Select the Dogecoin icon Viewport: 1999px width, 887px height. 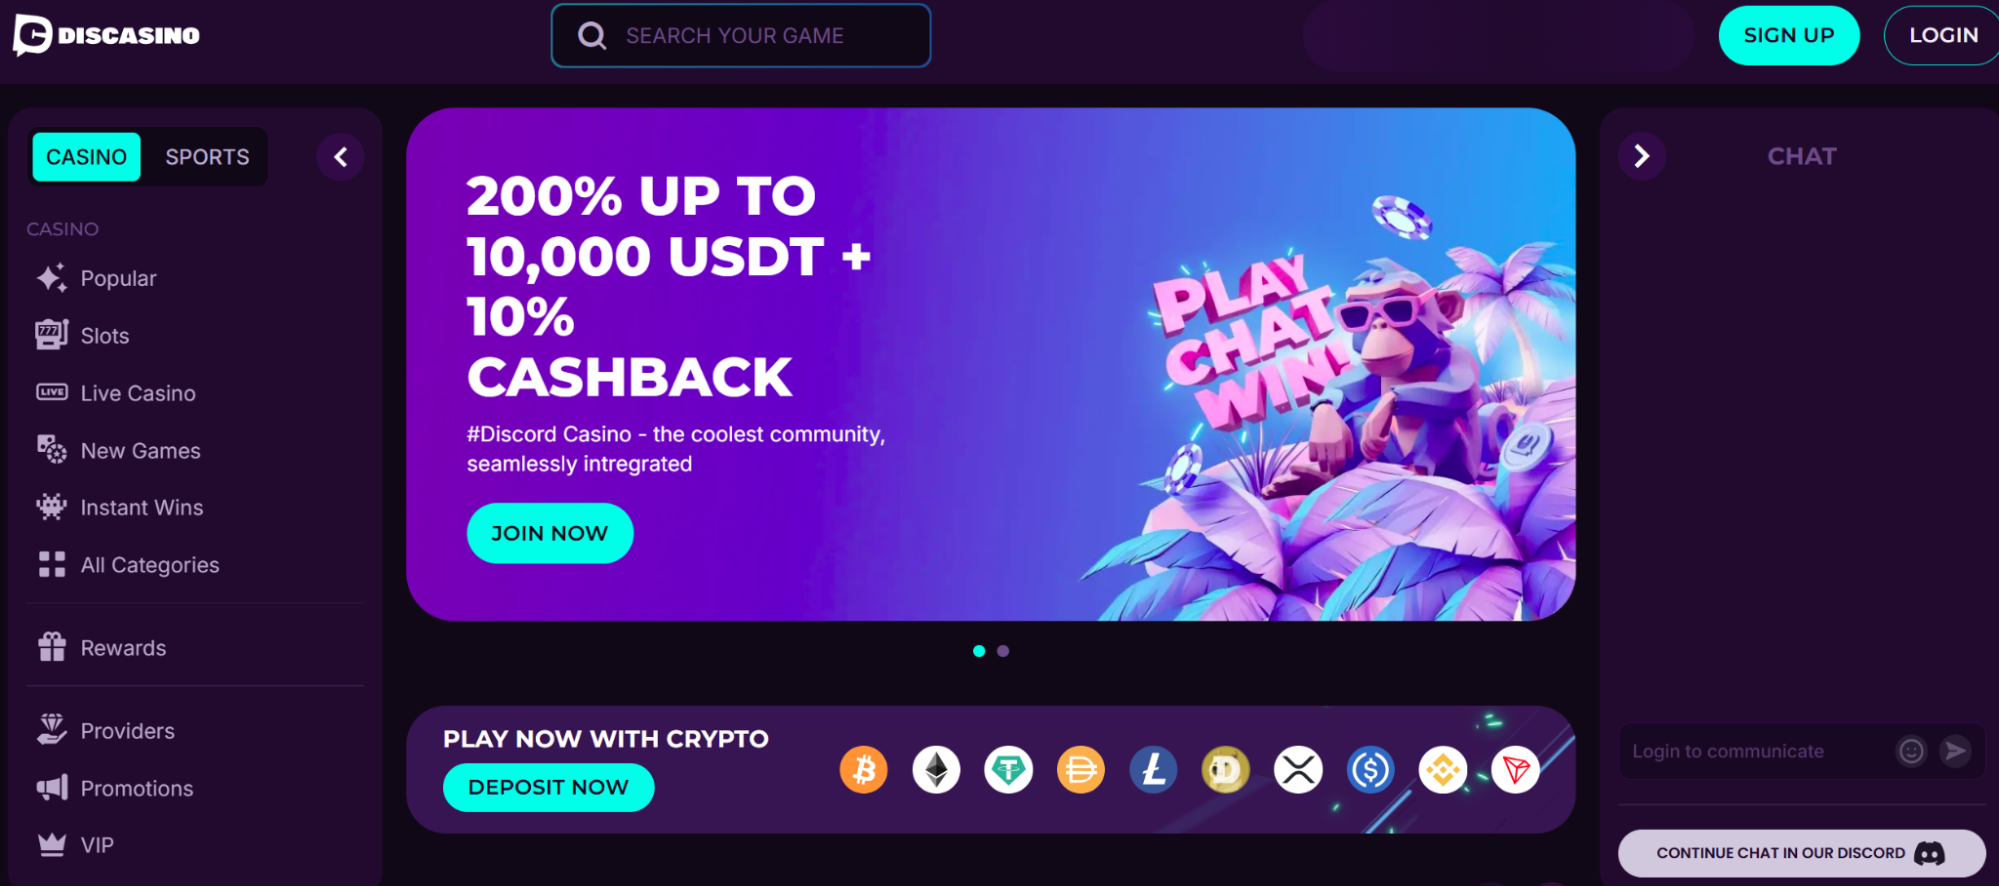[1225, 771]
